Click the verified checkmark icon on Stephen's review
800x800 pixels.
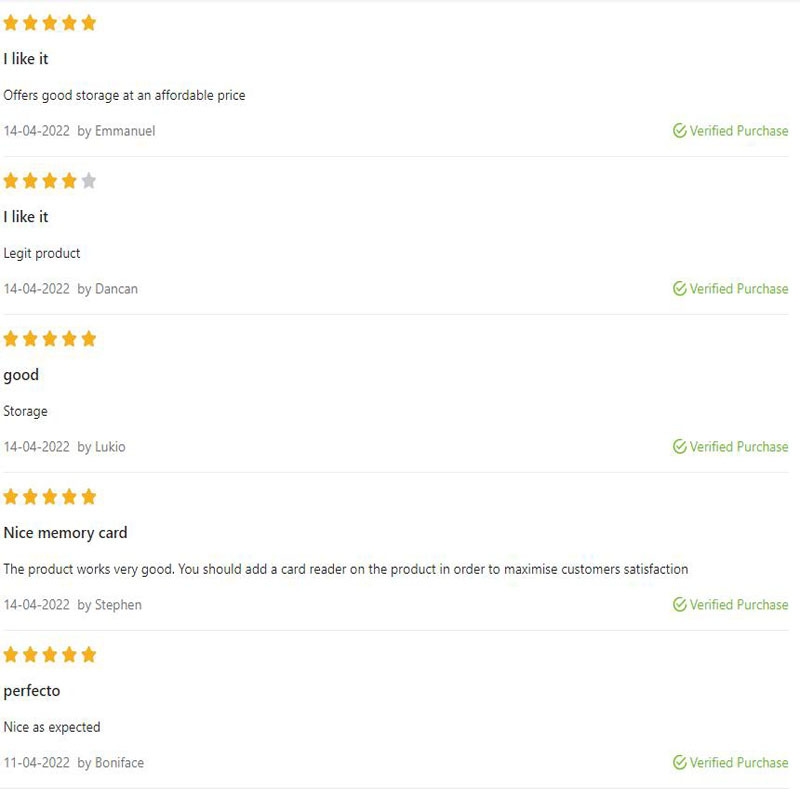[x=680, y=605]
